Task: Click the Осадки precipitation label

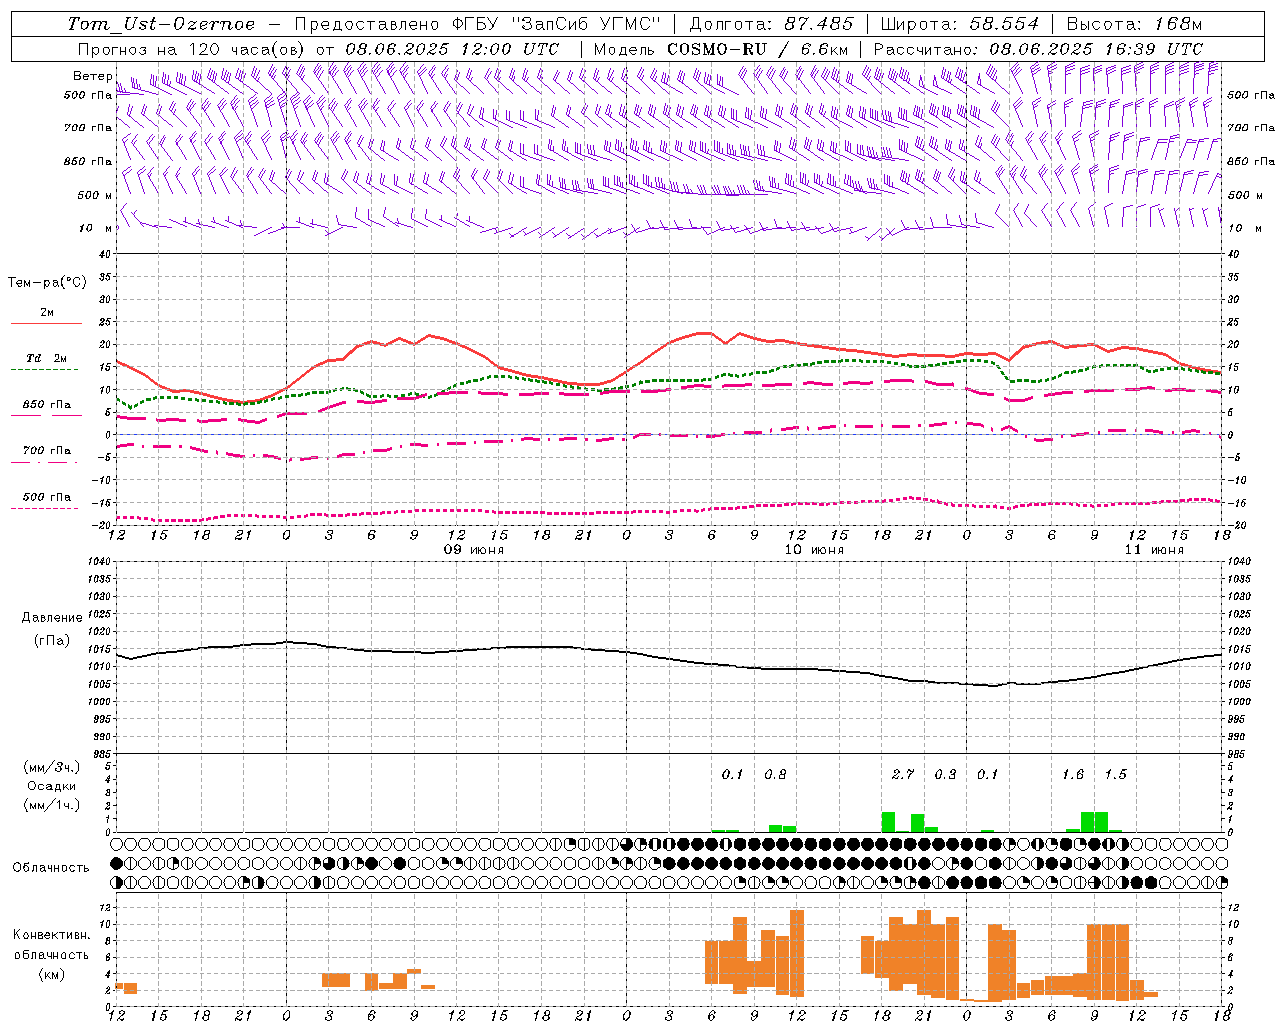Action: coord(52,786)
